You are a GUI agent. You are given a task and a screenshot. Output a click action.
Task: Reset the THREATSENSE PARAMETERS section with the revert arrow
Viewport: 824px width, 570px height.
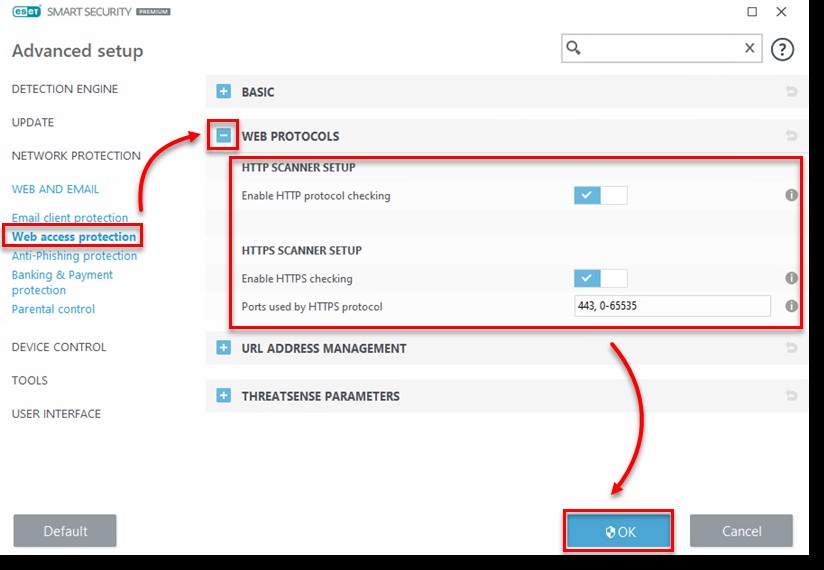click(791, 395)
